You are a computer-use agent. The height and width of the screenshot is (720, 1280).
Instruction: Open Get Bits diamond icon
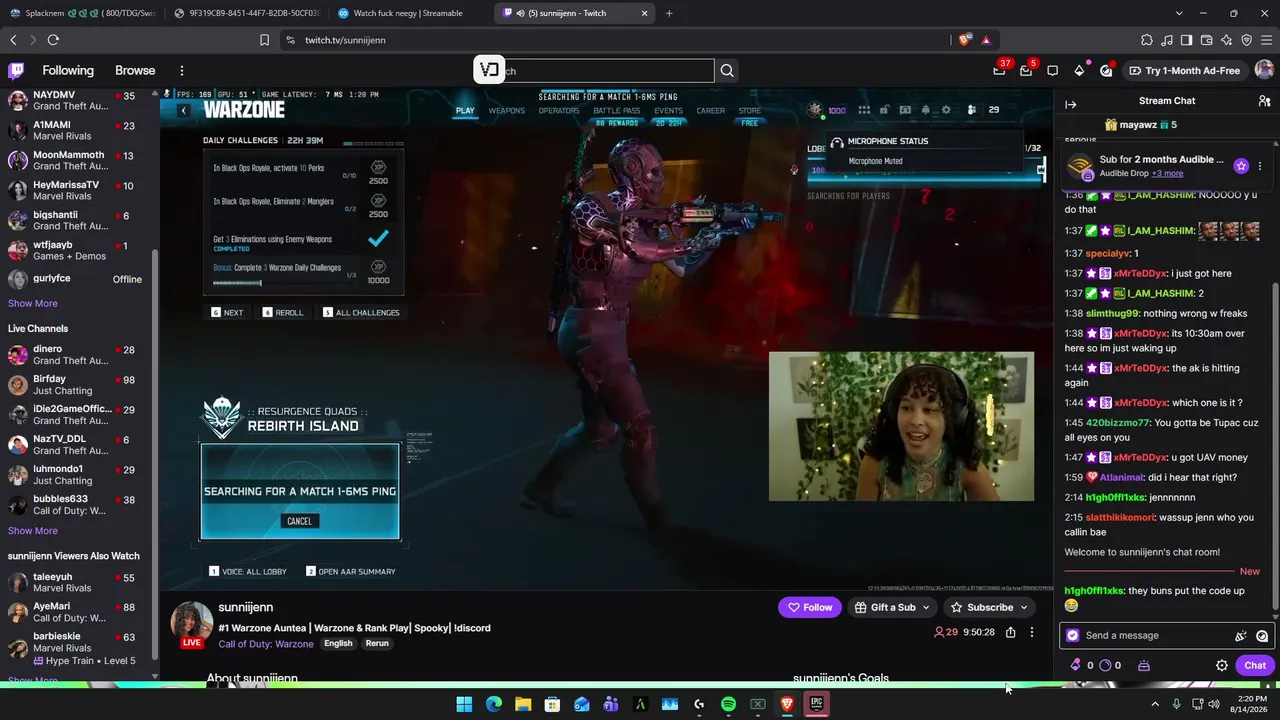pyautogui.click(x=1079, y=70)
